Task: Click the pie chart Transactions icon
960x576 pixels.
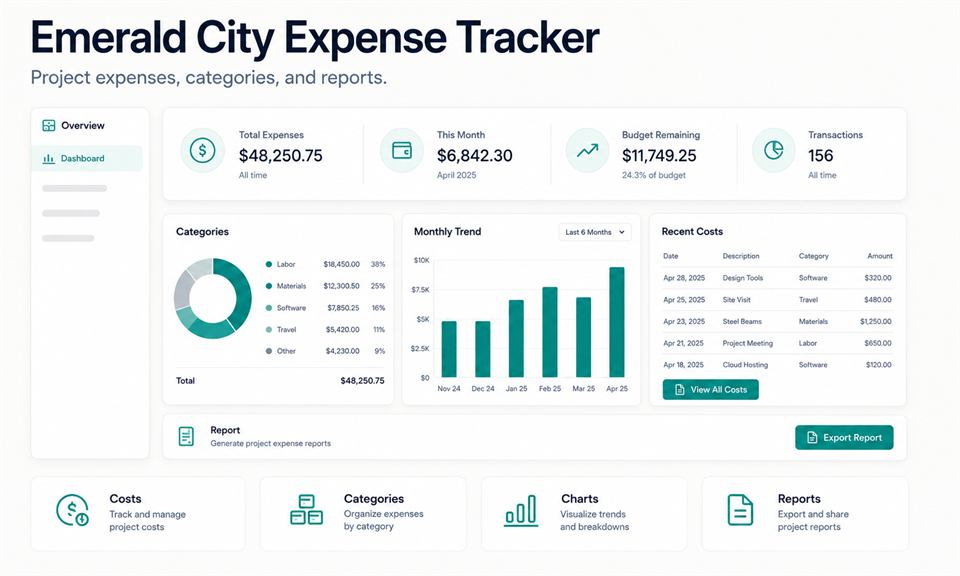Action: click(x=773, y=151)
